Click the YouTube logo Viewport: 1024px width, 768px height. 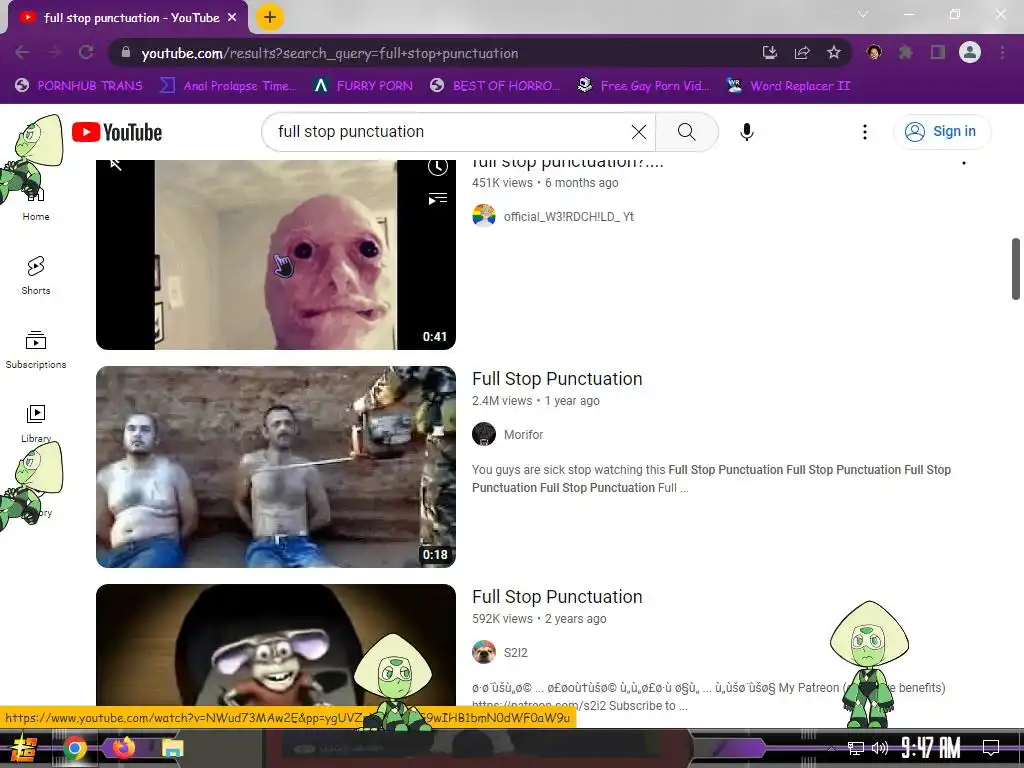tap(117, 132)
